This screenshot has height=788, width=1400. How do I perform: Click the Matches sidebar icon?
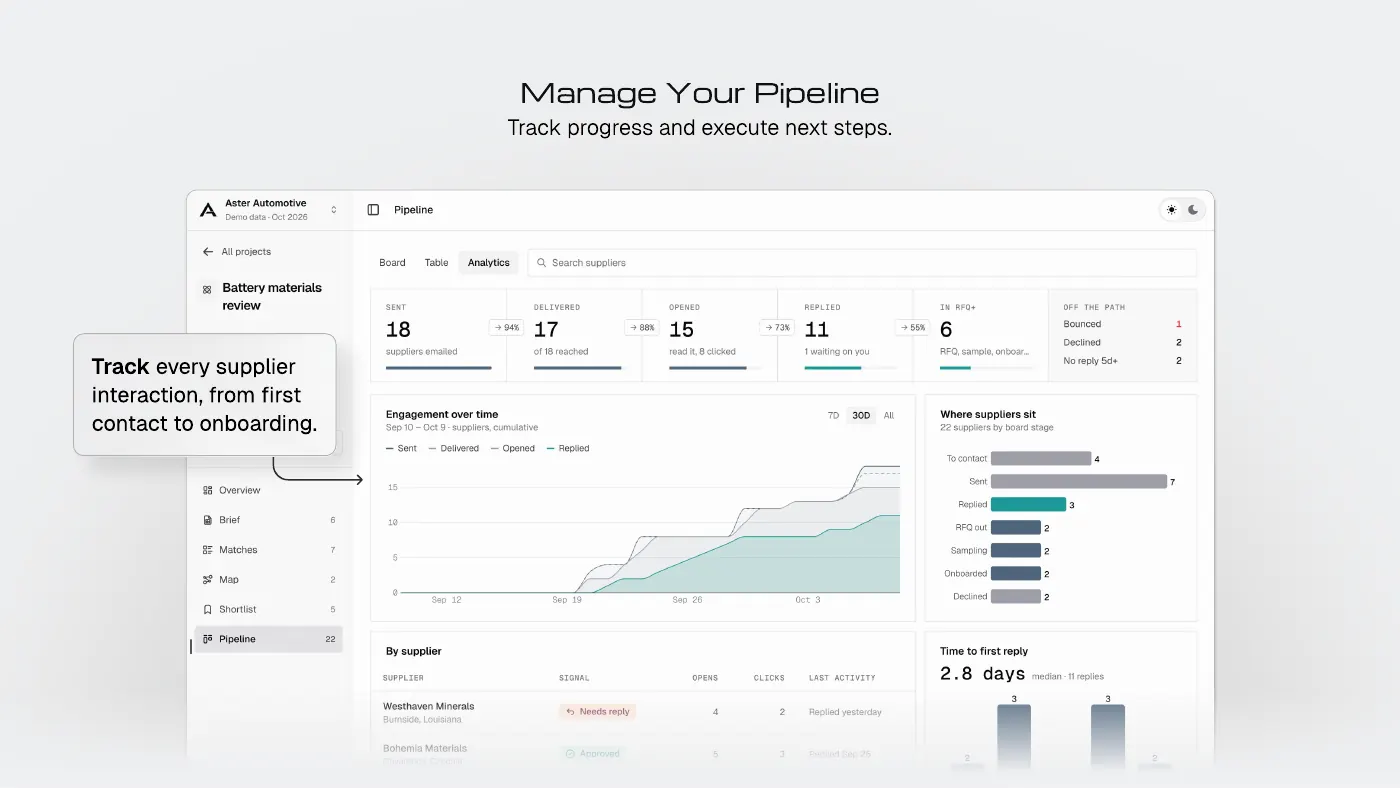pyautogui.click(x=208, y=550)
